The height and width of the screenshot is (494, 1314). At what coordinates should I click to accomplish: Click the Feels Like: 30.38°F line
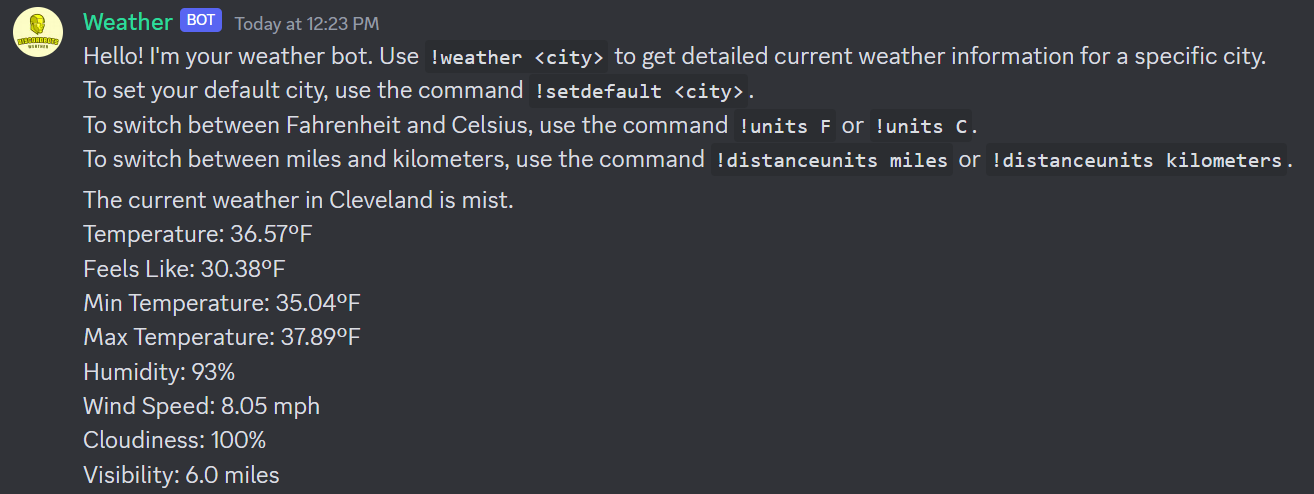(x=185, y=268)
